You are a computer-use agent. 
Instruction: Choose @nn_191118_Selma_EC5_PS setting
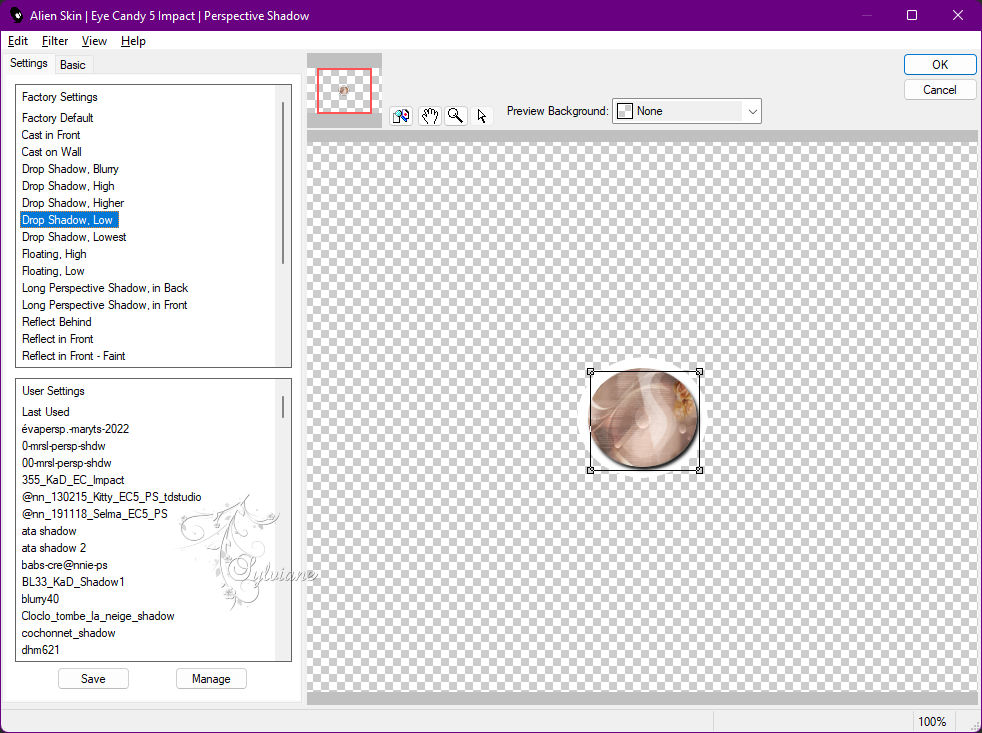tap(95, 513)
